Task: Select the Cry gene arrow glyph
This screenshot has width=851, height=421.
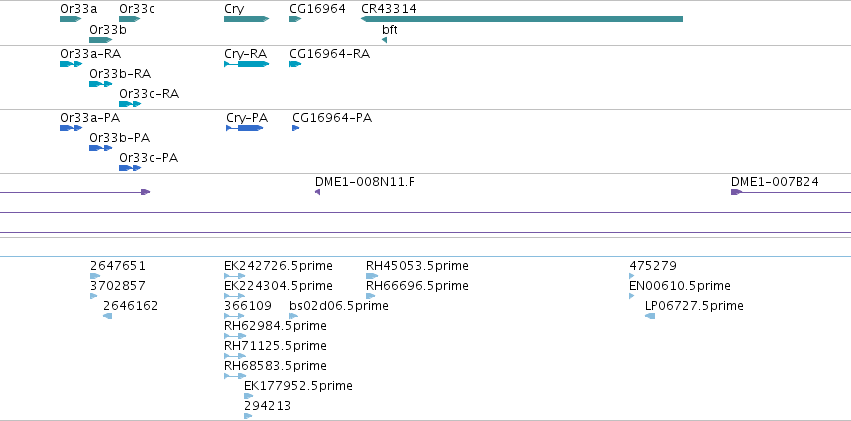Action: pos(246,19)
